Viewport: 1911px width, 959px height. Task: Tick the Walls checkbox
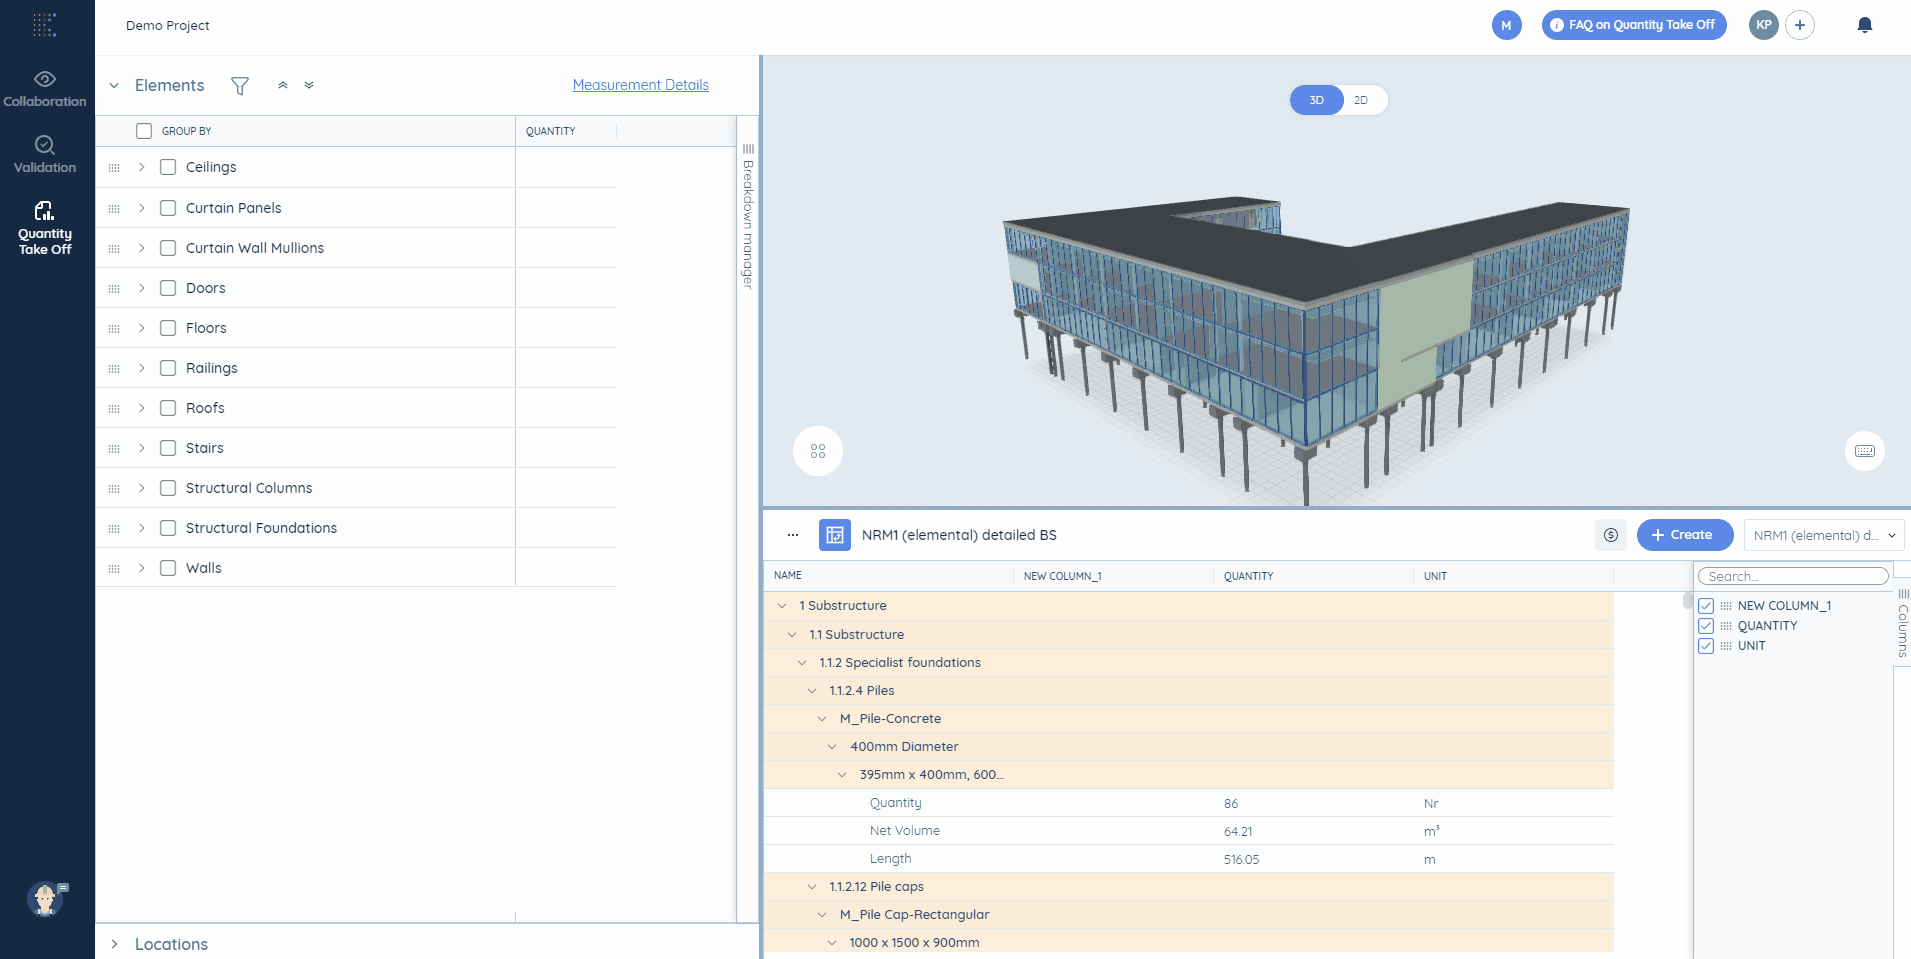(168, 568)
